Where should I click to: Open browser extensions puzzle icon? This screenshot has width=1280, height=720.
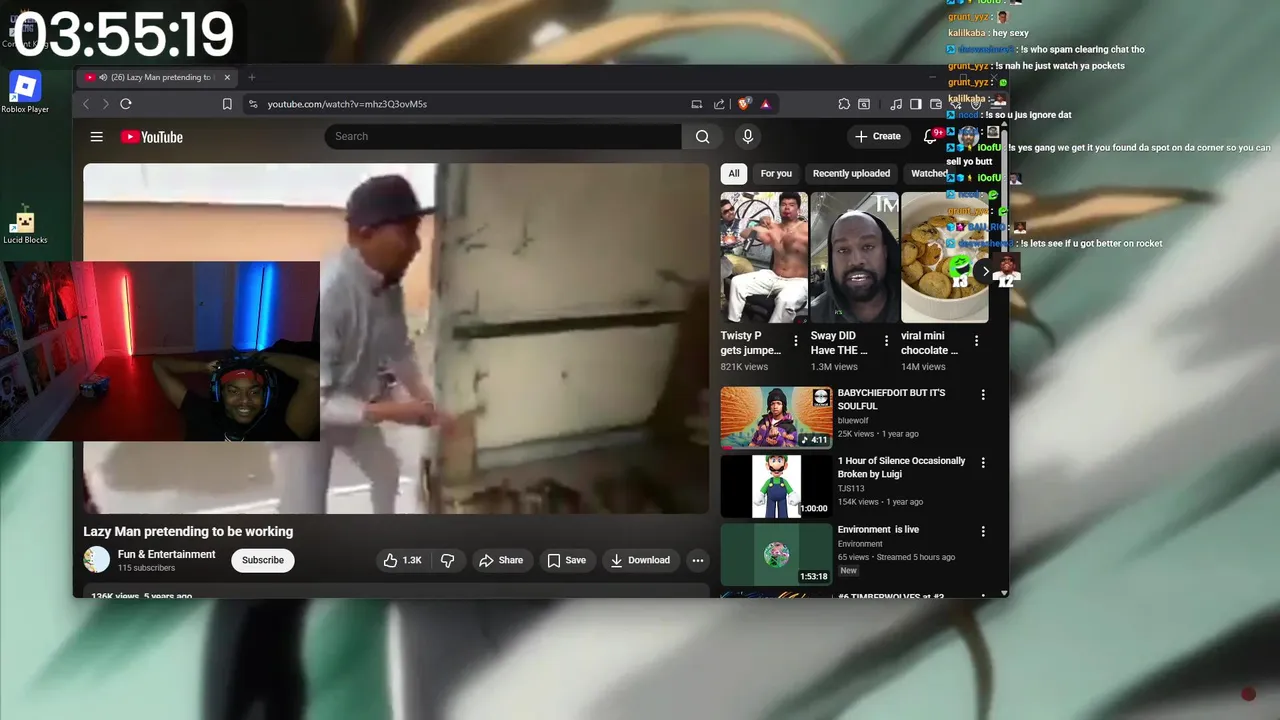844,104
